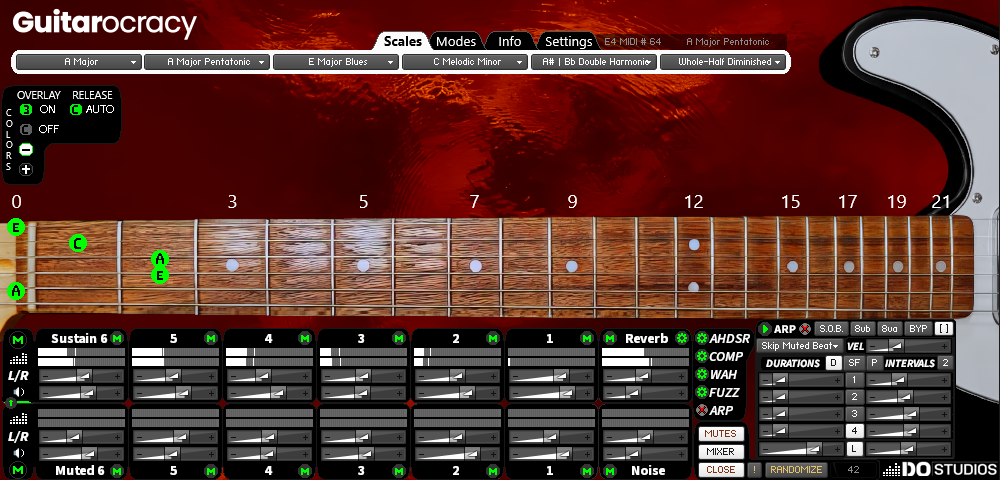Click the CLOSE panel button
The width and height of the screenshot is (1000, 480).
[x=720, y=469]
